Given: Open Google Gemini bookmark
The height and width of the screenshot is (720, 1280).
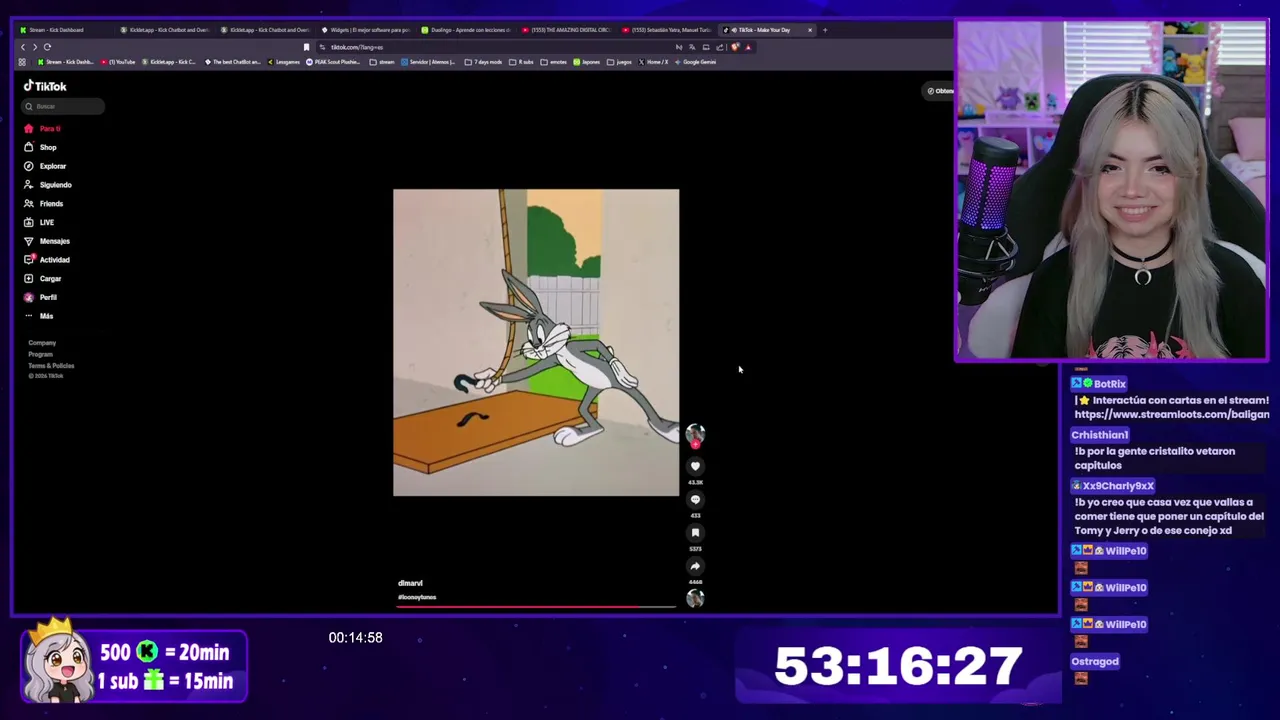Looking at the screenshot, I should (x=696, y=62).
